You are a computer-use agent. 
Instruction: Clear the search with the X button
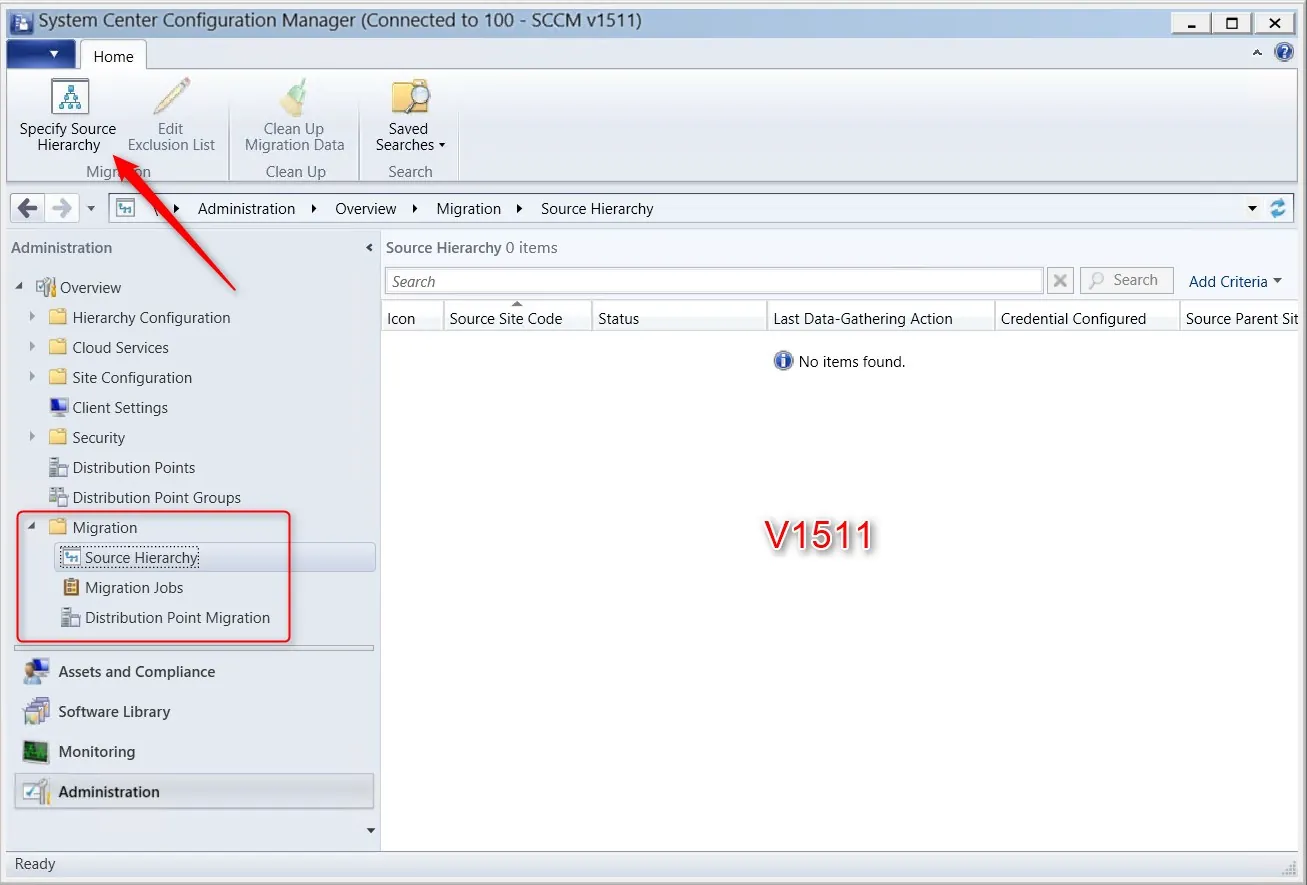(1061, 281)
